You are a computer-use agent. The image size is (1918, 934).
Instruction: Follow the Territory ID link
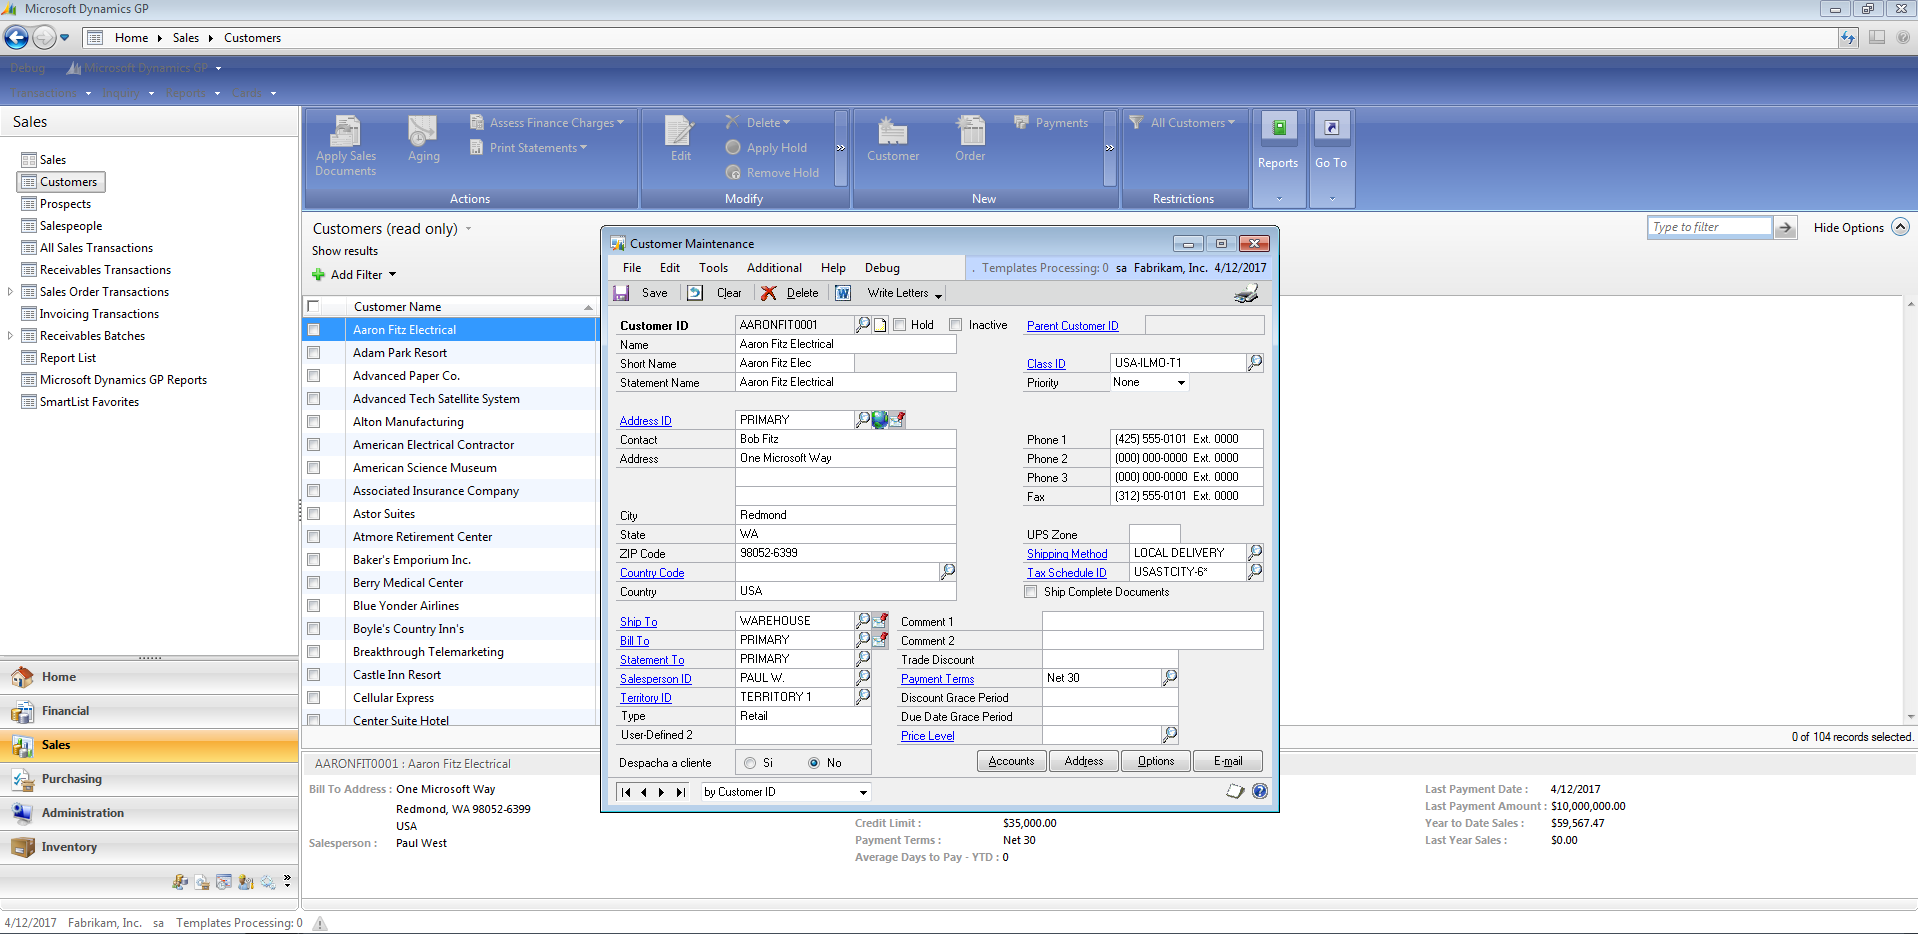[646, 698]
